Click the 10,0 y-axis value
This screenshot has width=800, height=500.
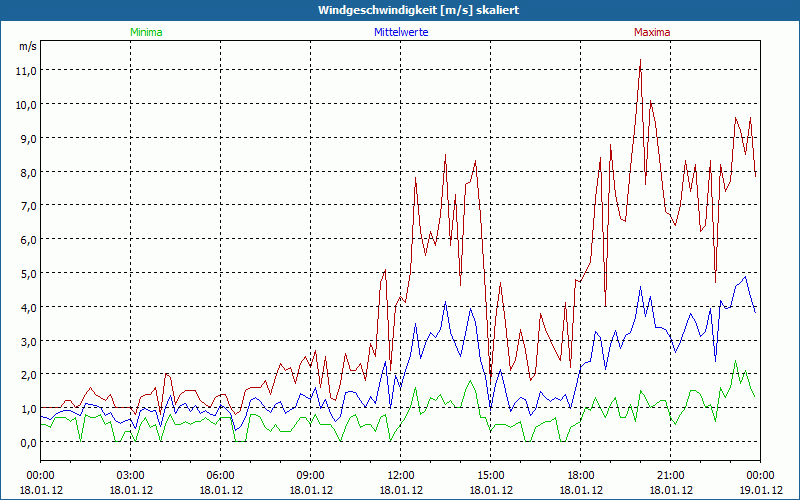(x=27, y=105)
